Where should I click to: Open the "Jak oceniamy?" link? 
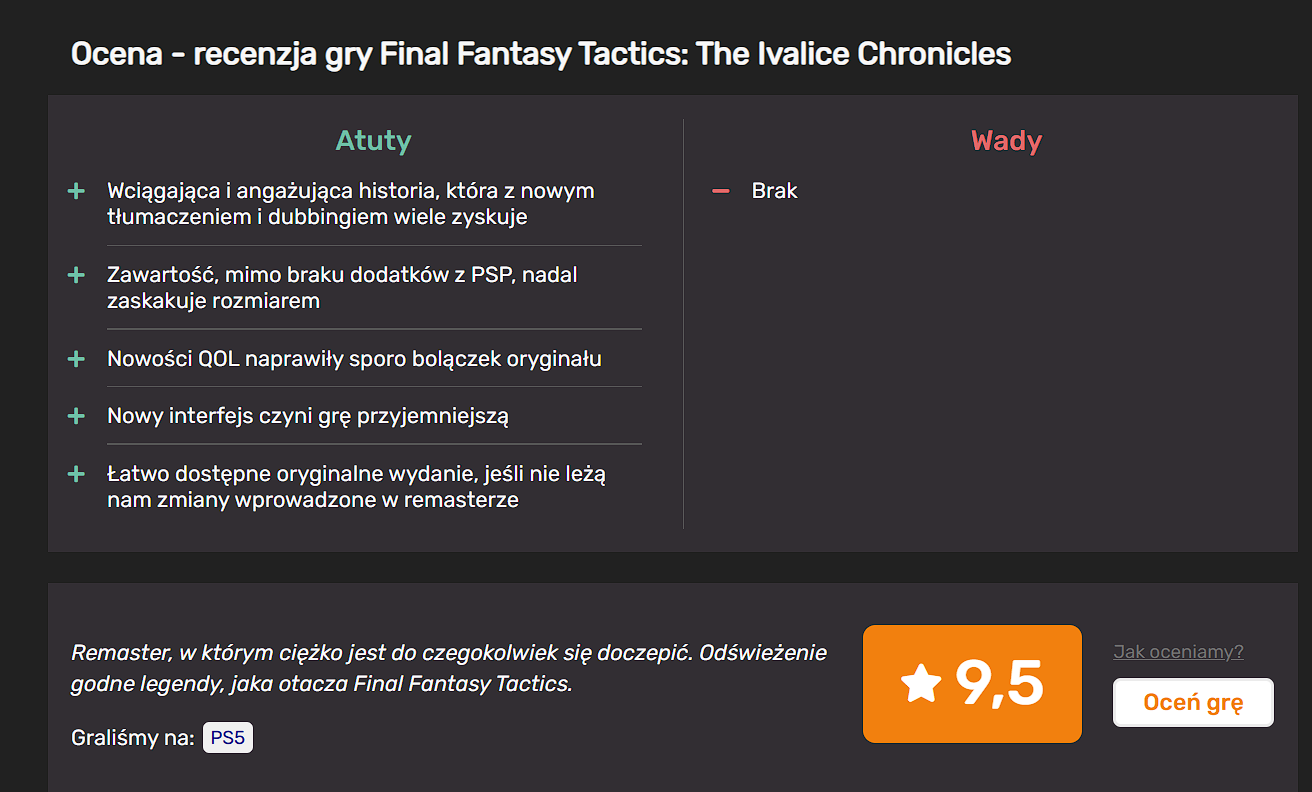(1178, 652)
